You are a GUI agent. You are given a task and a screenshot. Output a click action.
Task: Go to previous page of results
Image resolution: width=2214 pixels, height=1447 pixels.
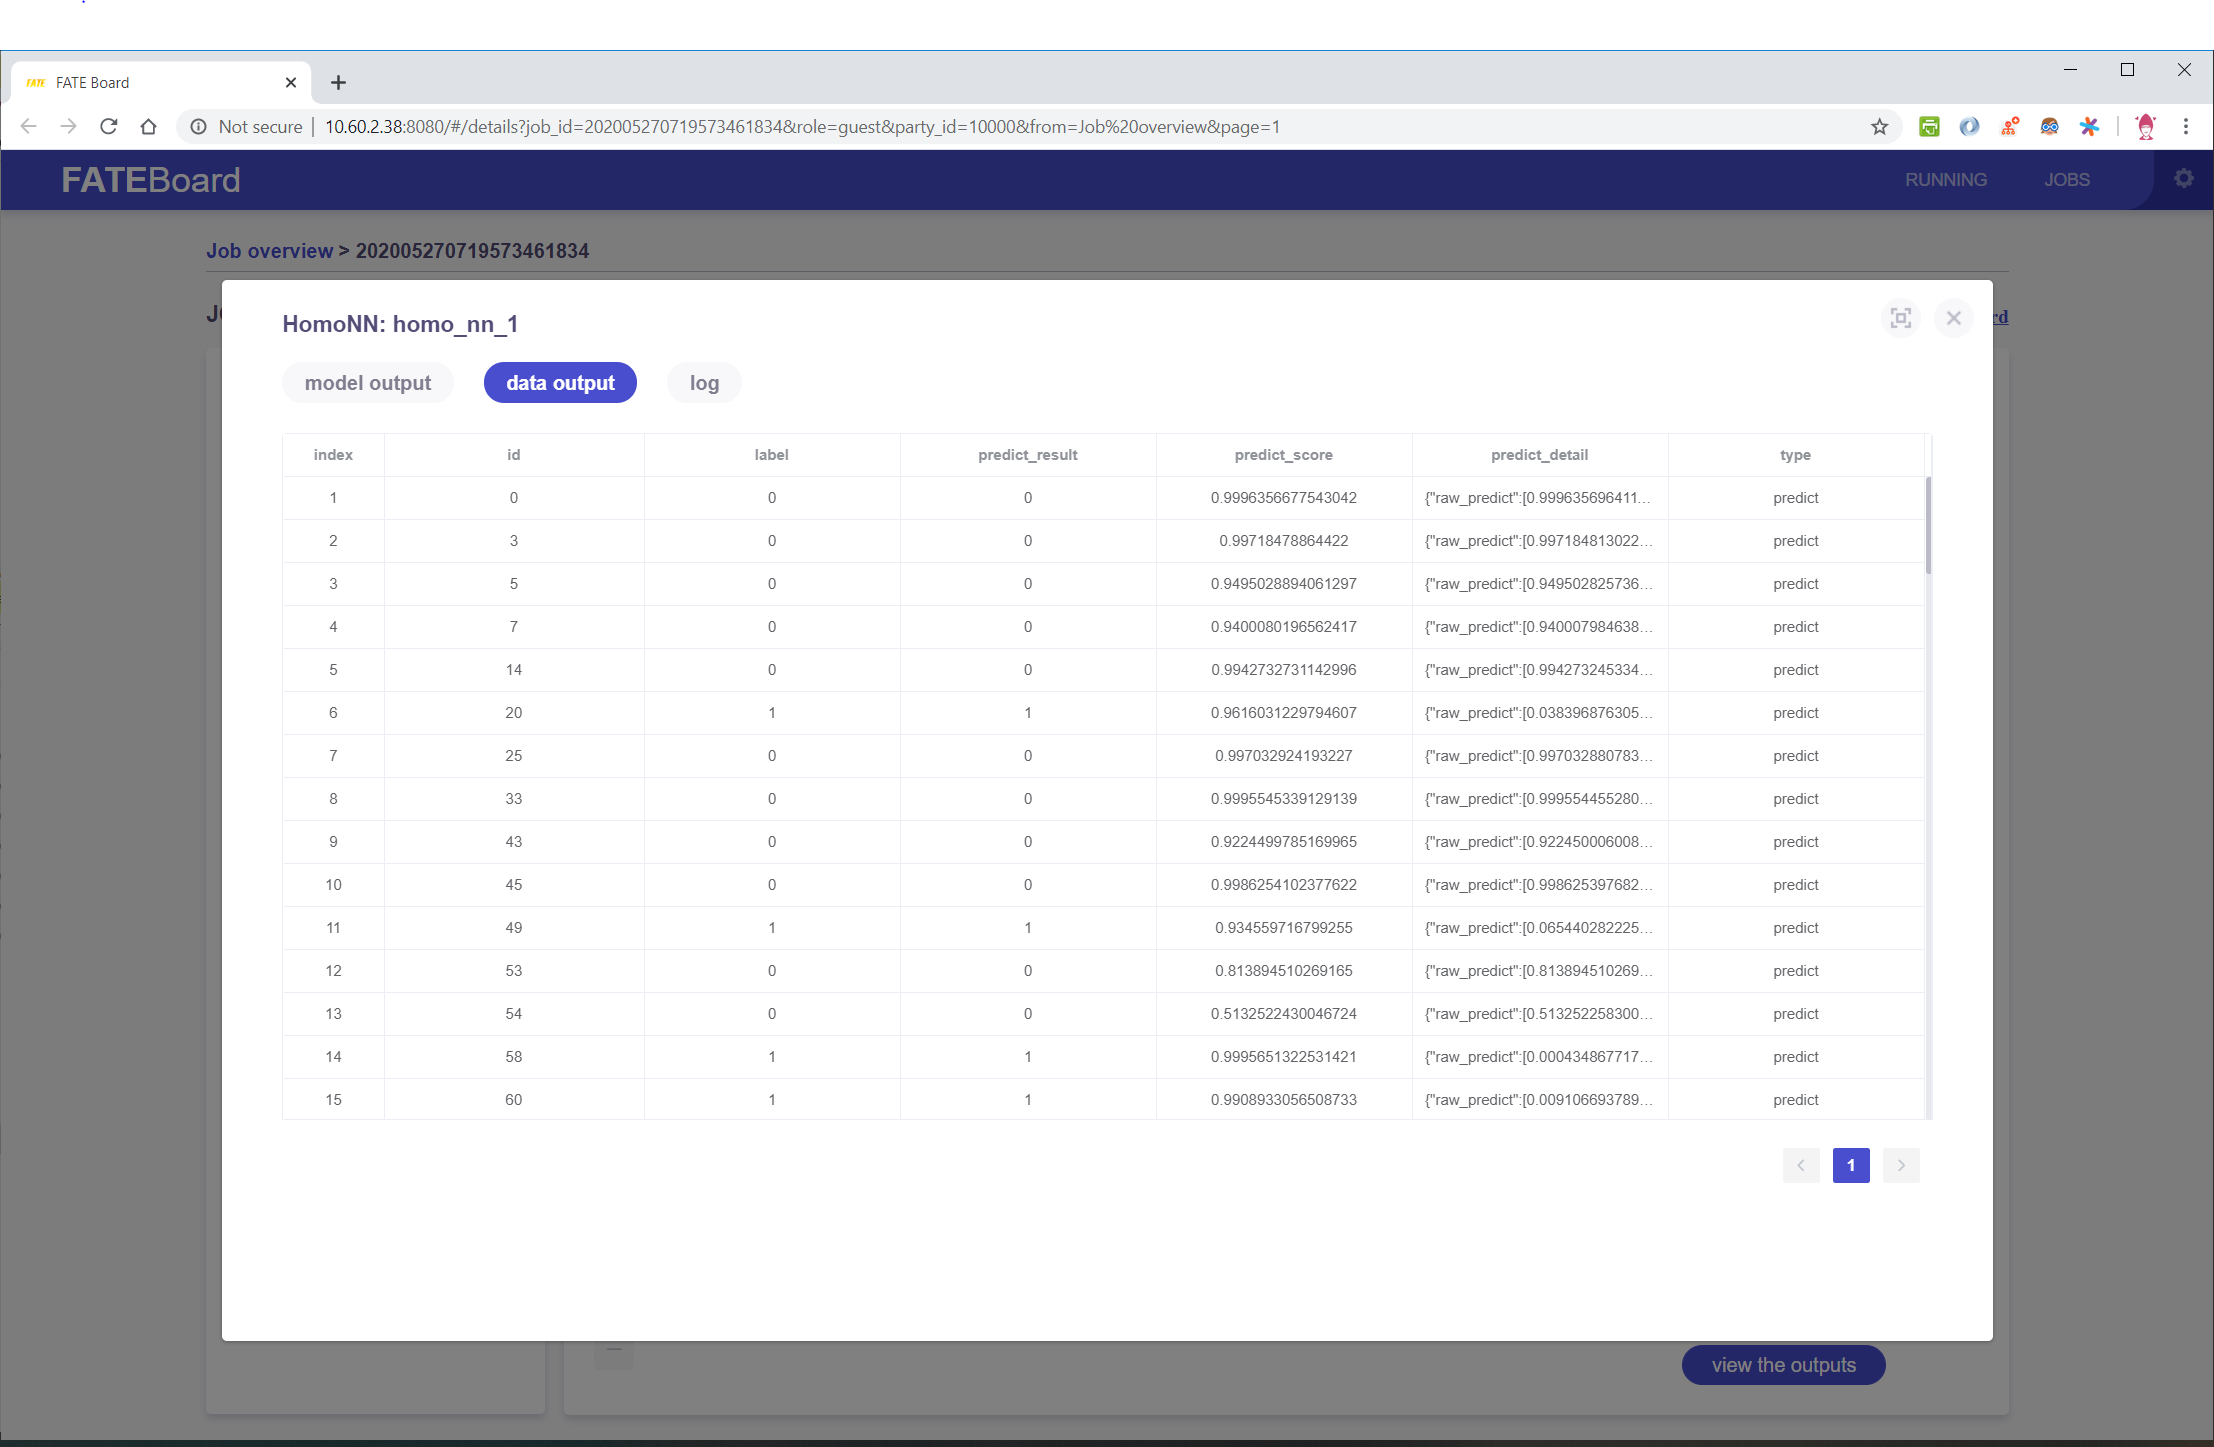[1800, 1165]
